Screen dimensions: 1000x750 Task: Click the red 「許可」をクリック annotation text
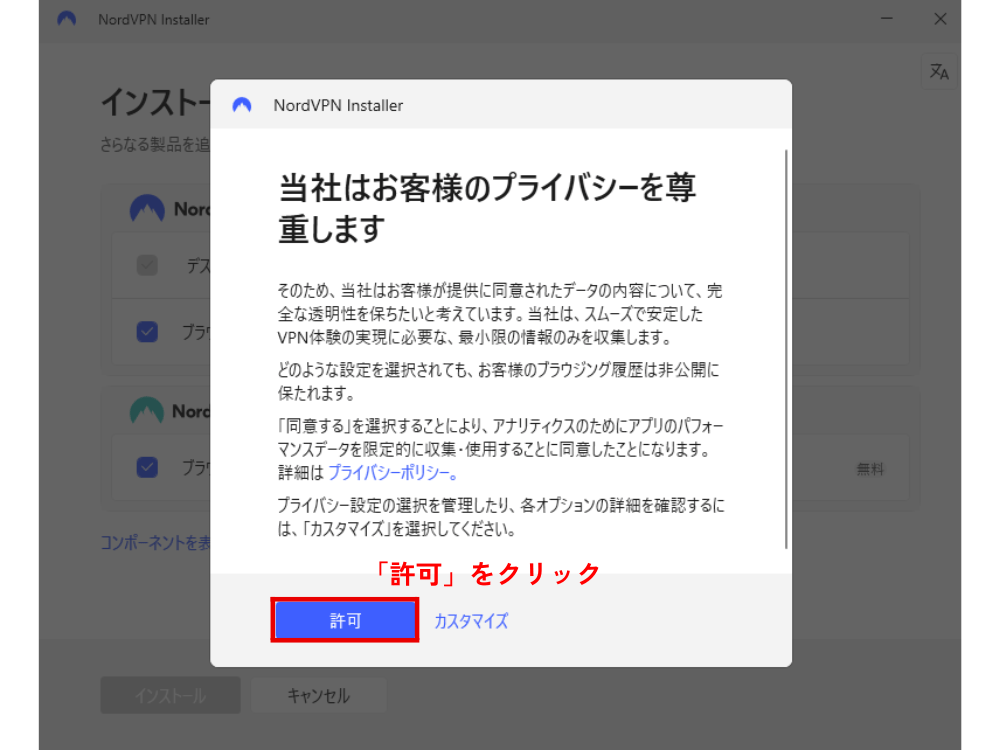click(486, 573)
